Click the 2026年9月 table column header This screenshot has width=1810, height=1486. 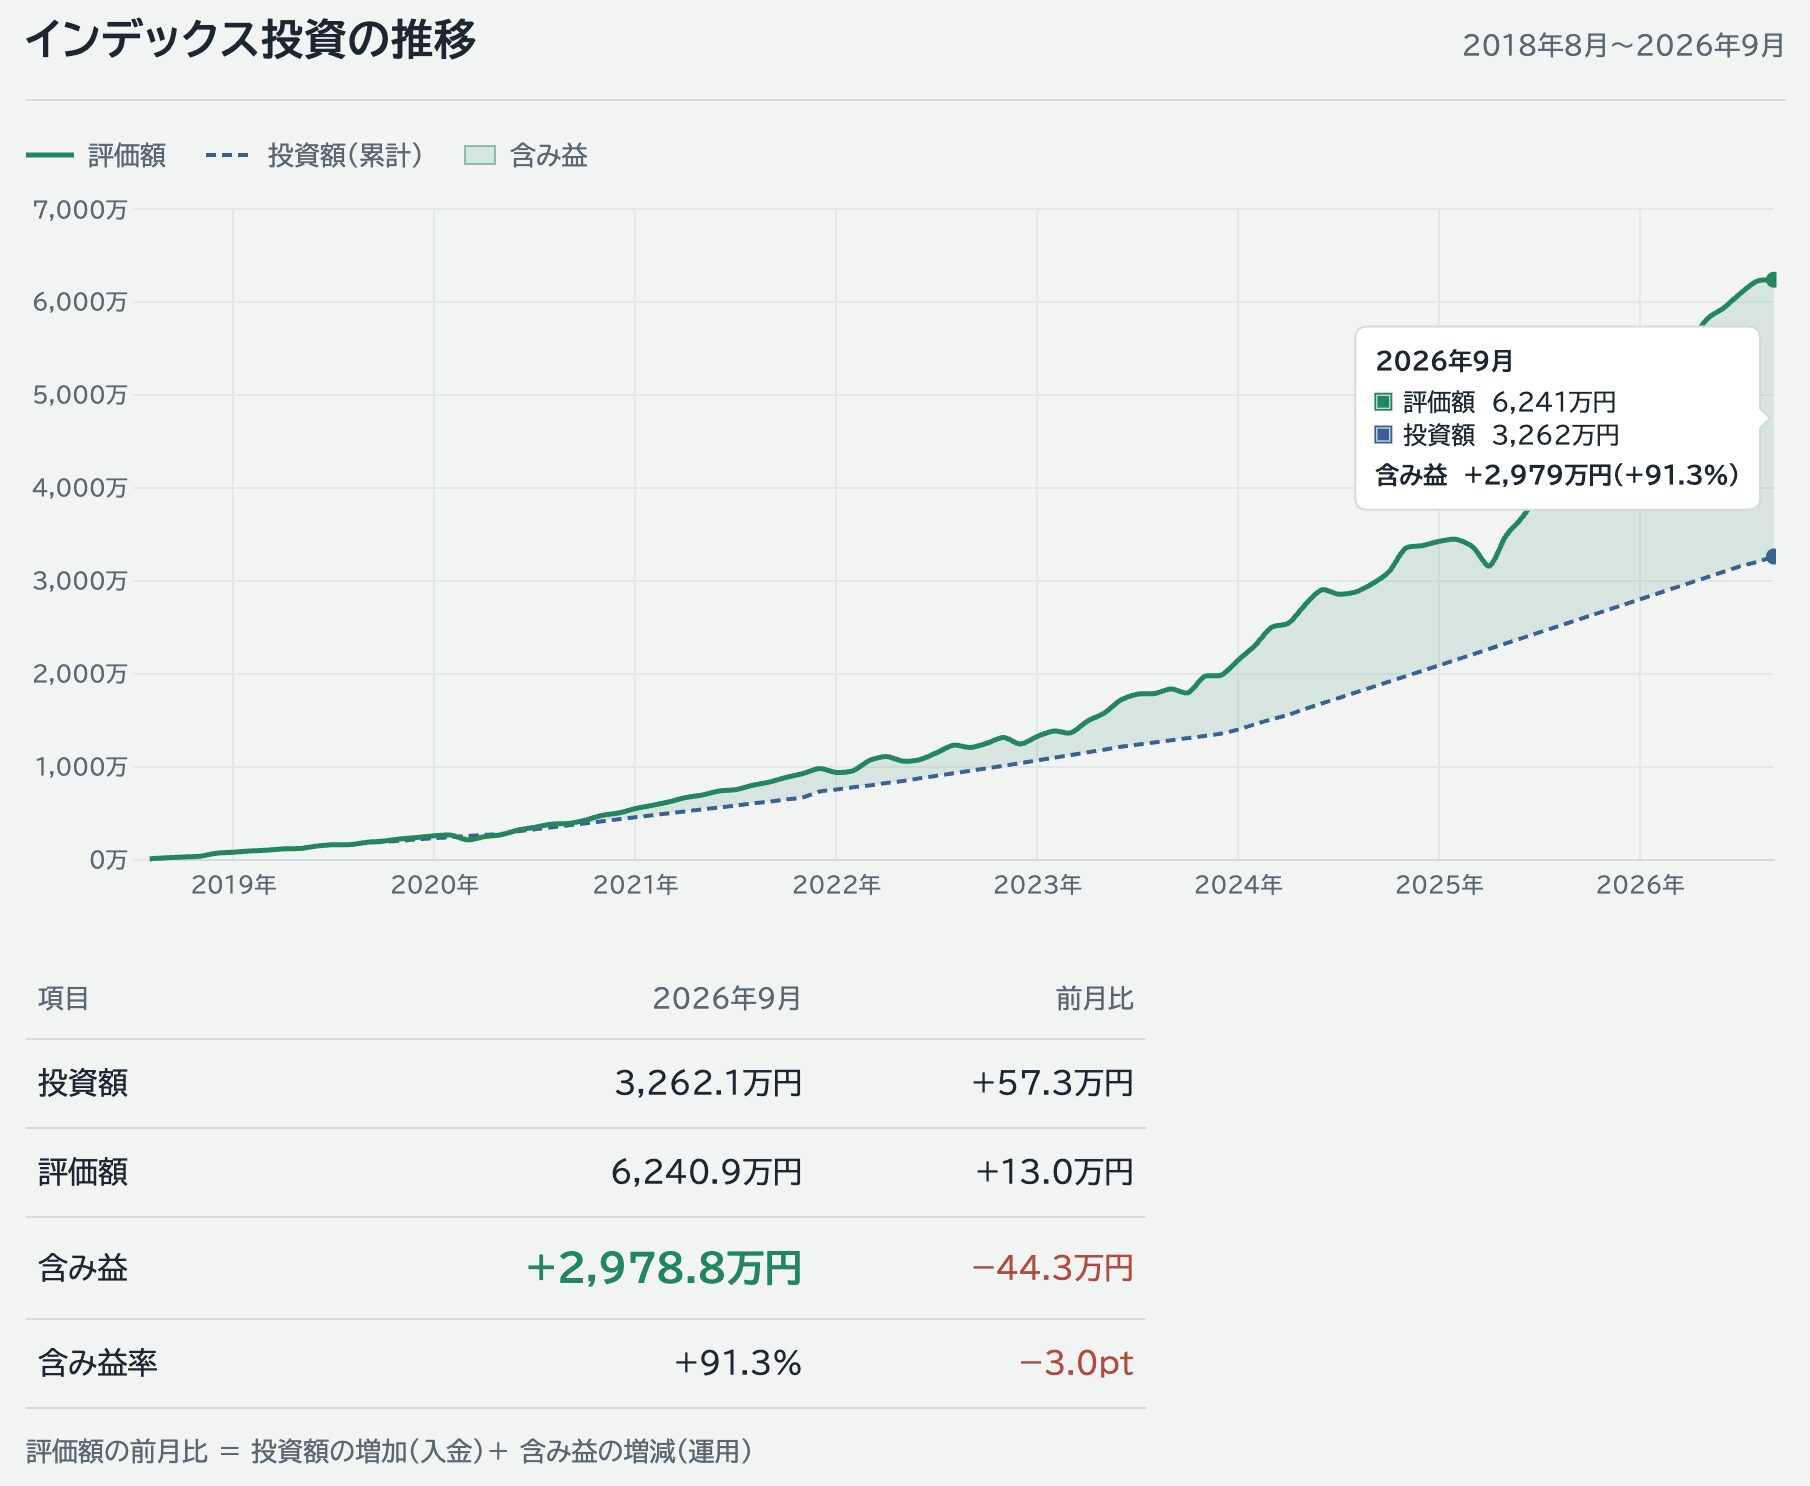click(x=727, y=998)
